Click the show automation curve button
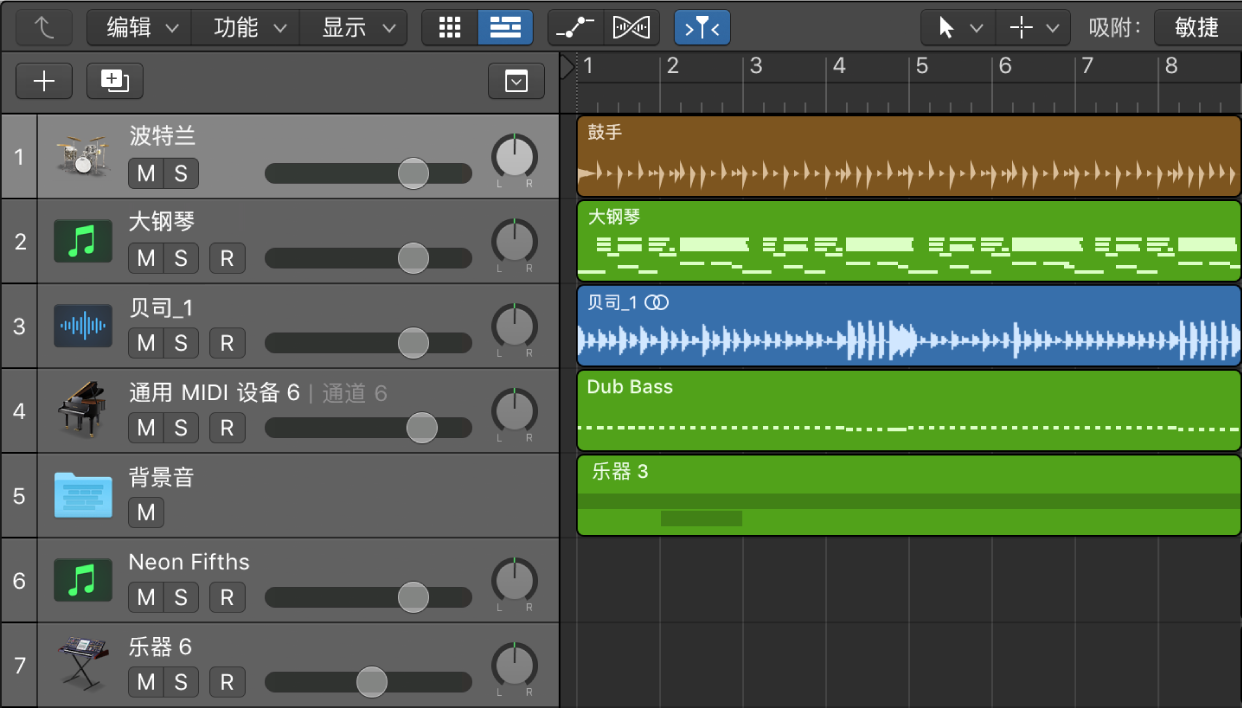 [575, 28]
